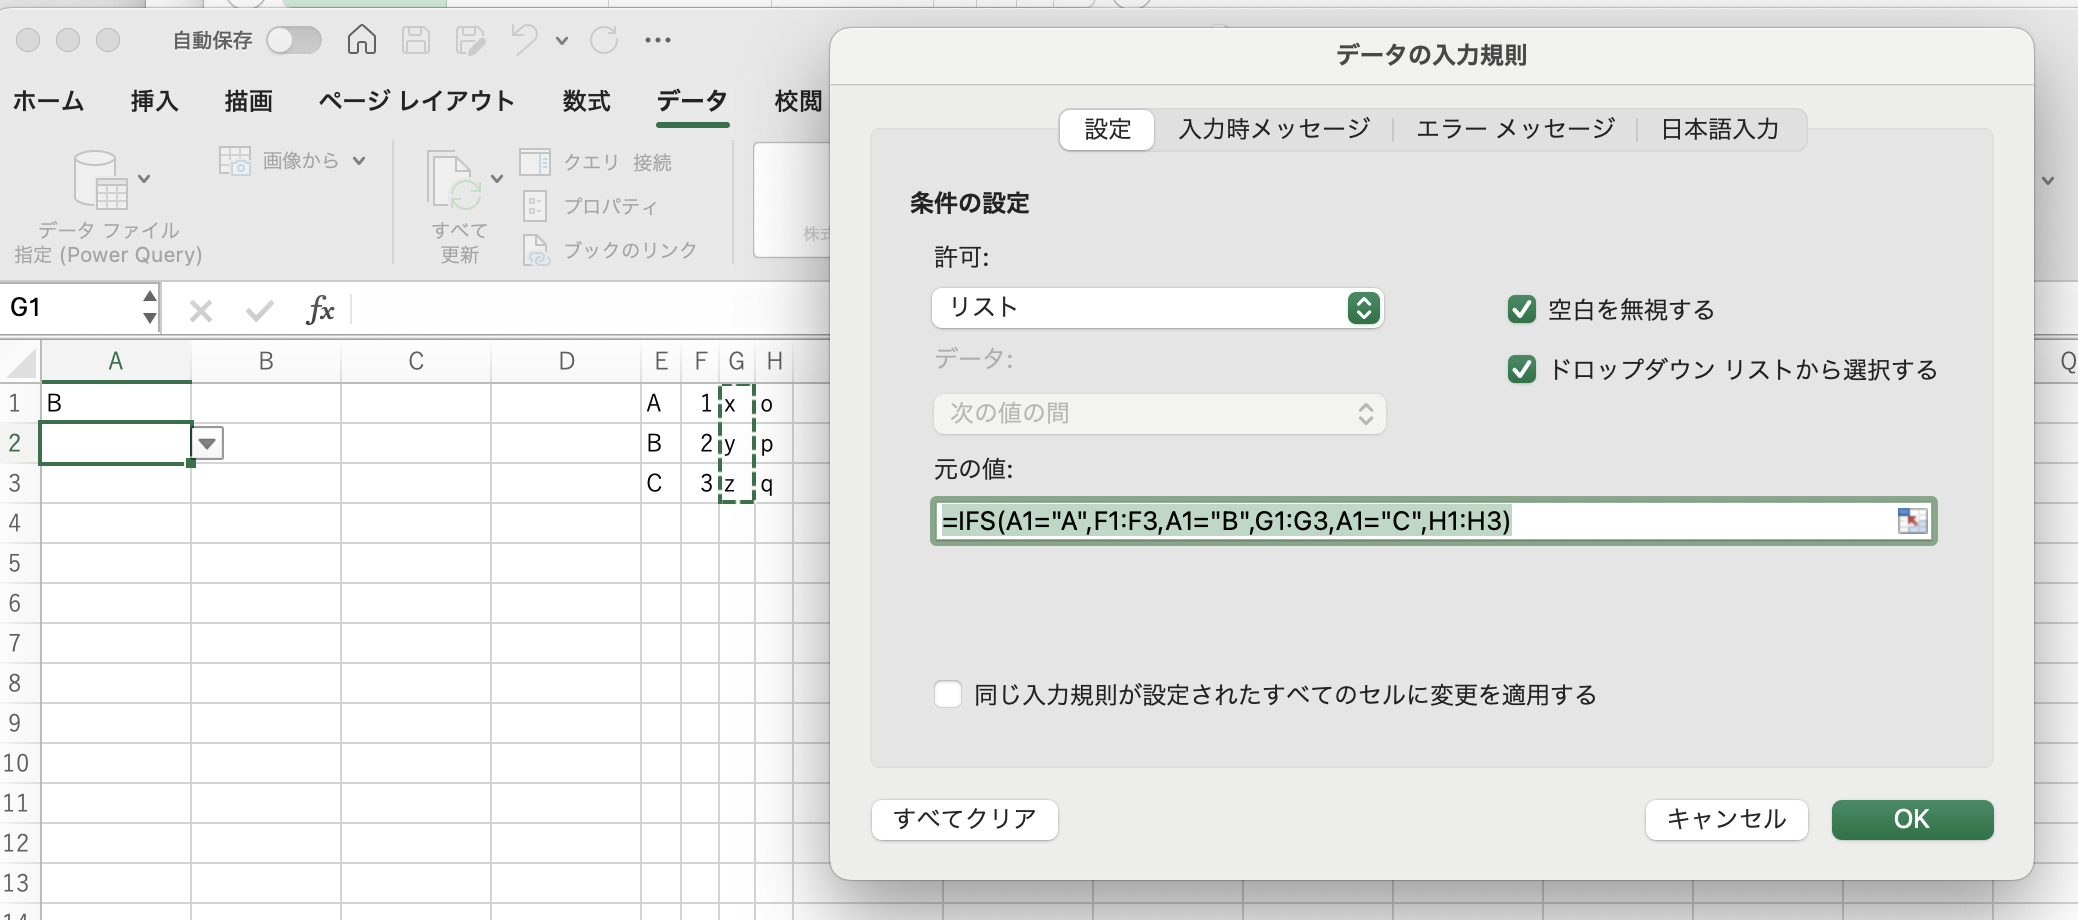The image size is (2078, 920).
Task: Open the dropdown arrow beside cell A2
Action: point(207,443)
